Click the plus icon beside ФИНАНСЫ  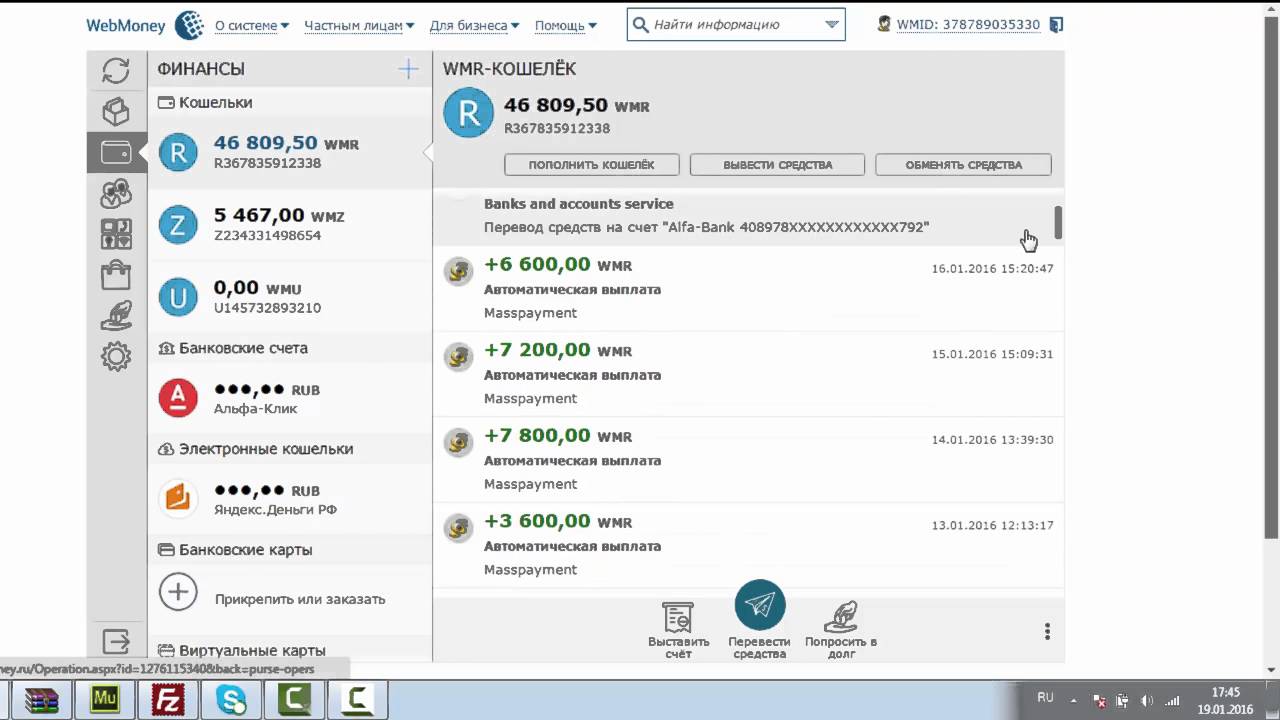(x=408, y=69)
